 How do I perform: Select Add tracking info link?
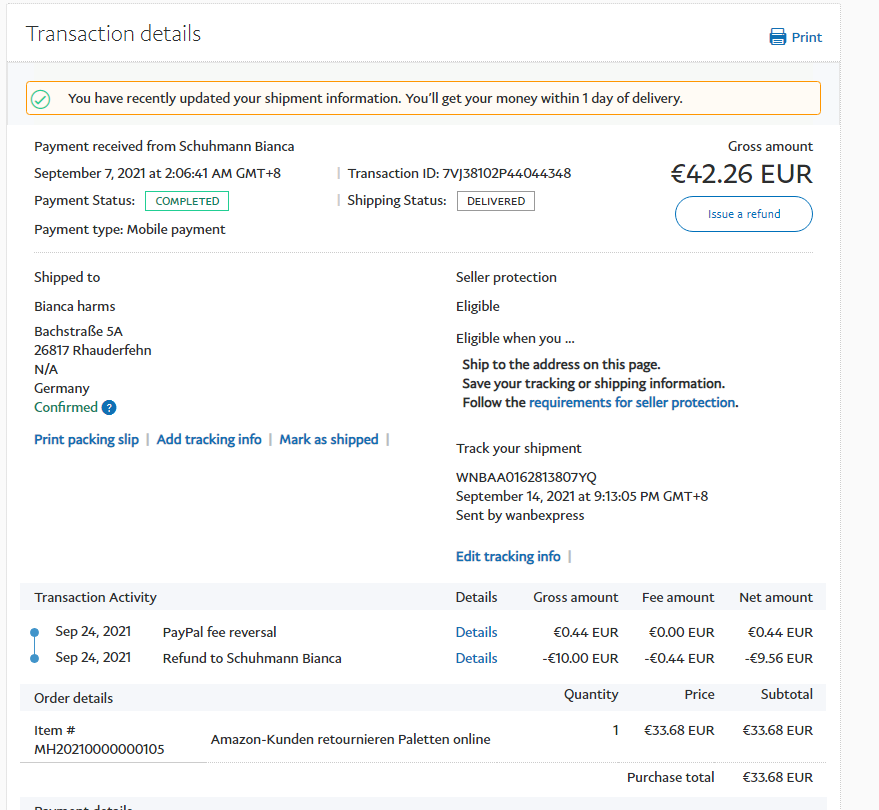(x=209, y=440)
